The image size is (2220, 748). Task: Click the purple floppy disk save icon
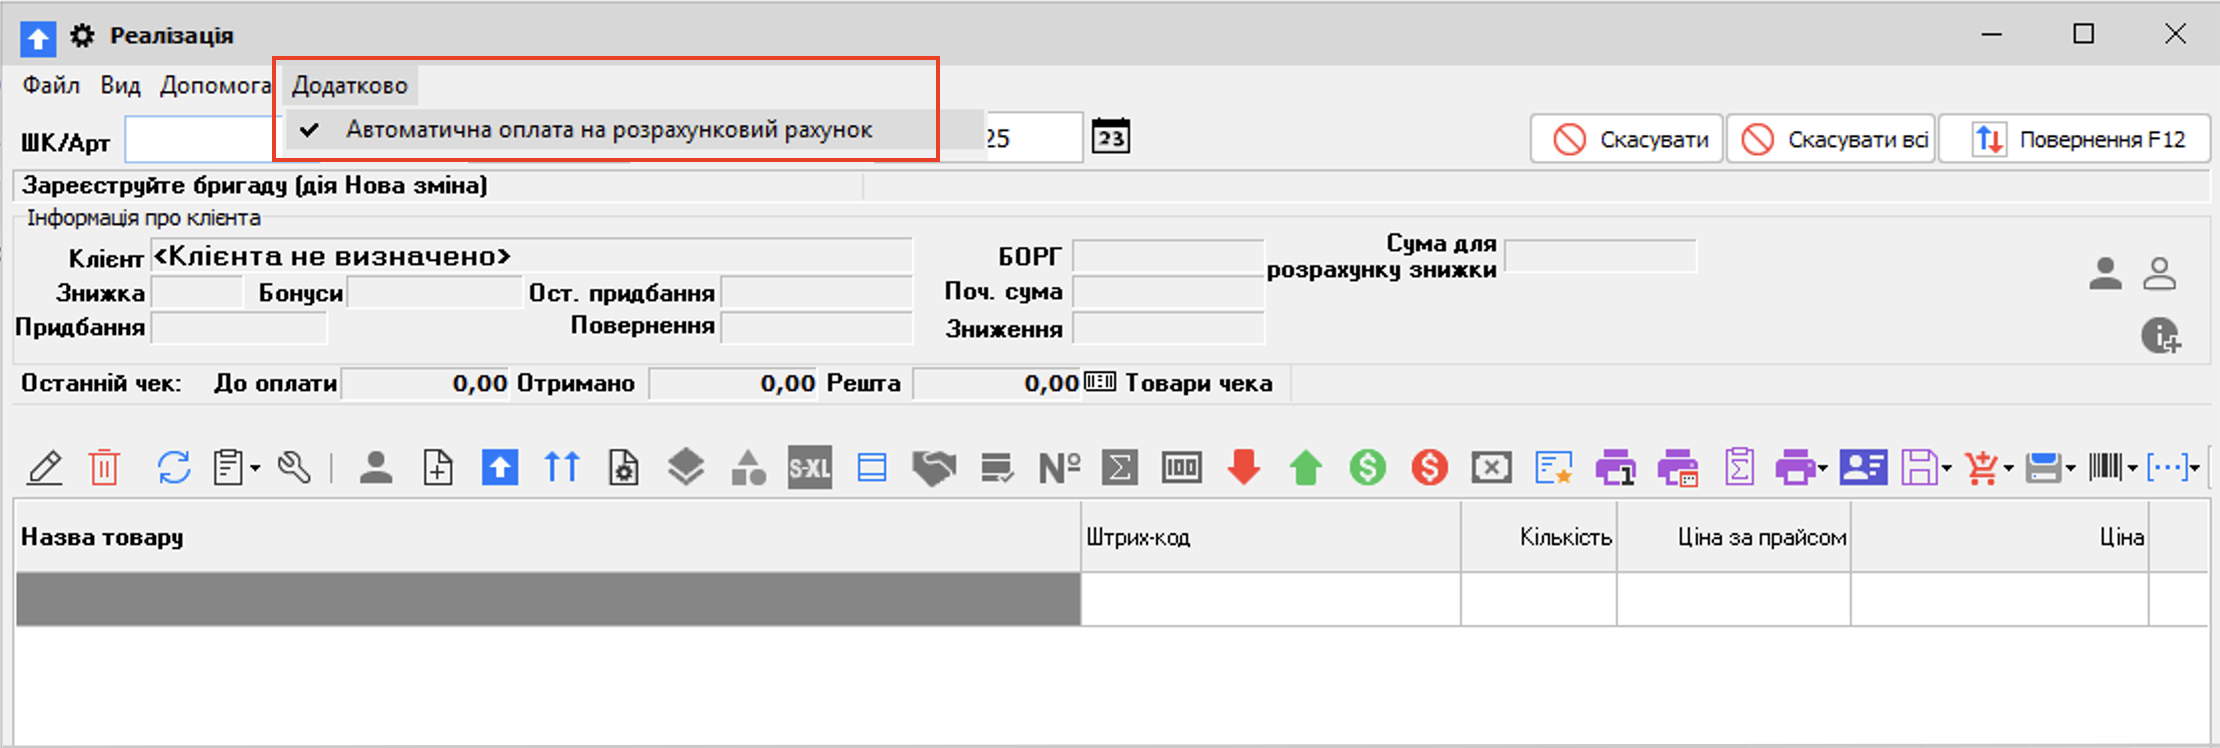point(1919,467)
